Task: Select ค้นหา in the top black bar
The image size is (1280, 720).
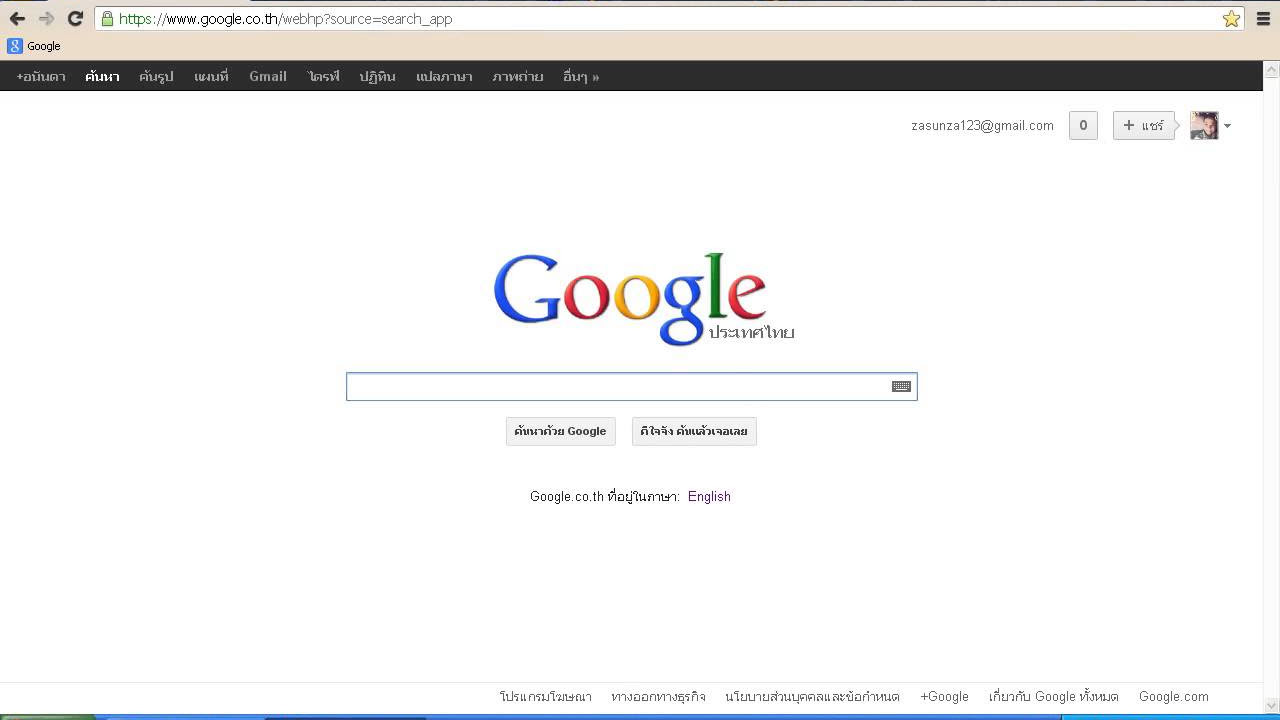Action: 102,76
